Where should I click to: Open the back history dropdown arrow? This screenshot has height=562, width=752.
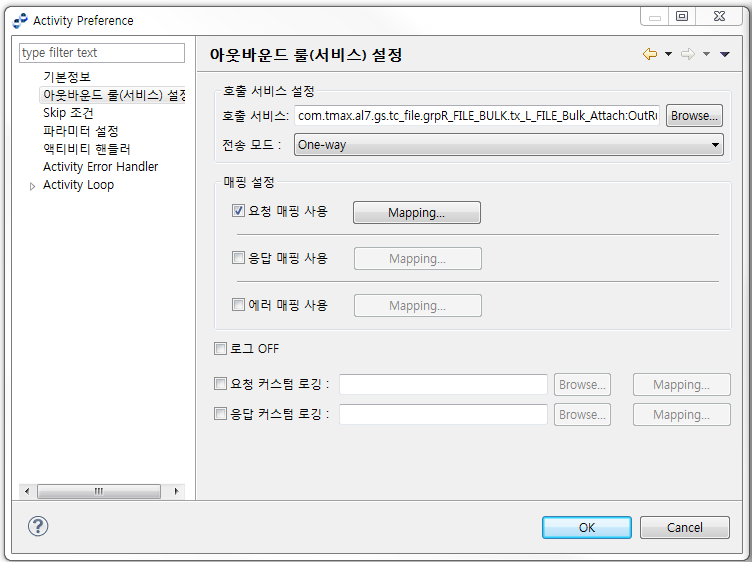coord(668,55)
